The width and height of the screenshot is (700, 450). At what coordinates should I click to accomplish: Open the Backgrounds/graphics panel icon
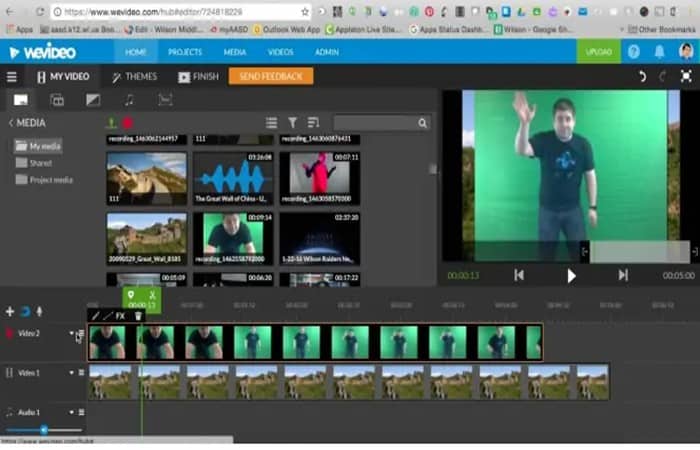(165, 100)
